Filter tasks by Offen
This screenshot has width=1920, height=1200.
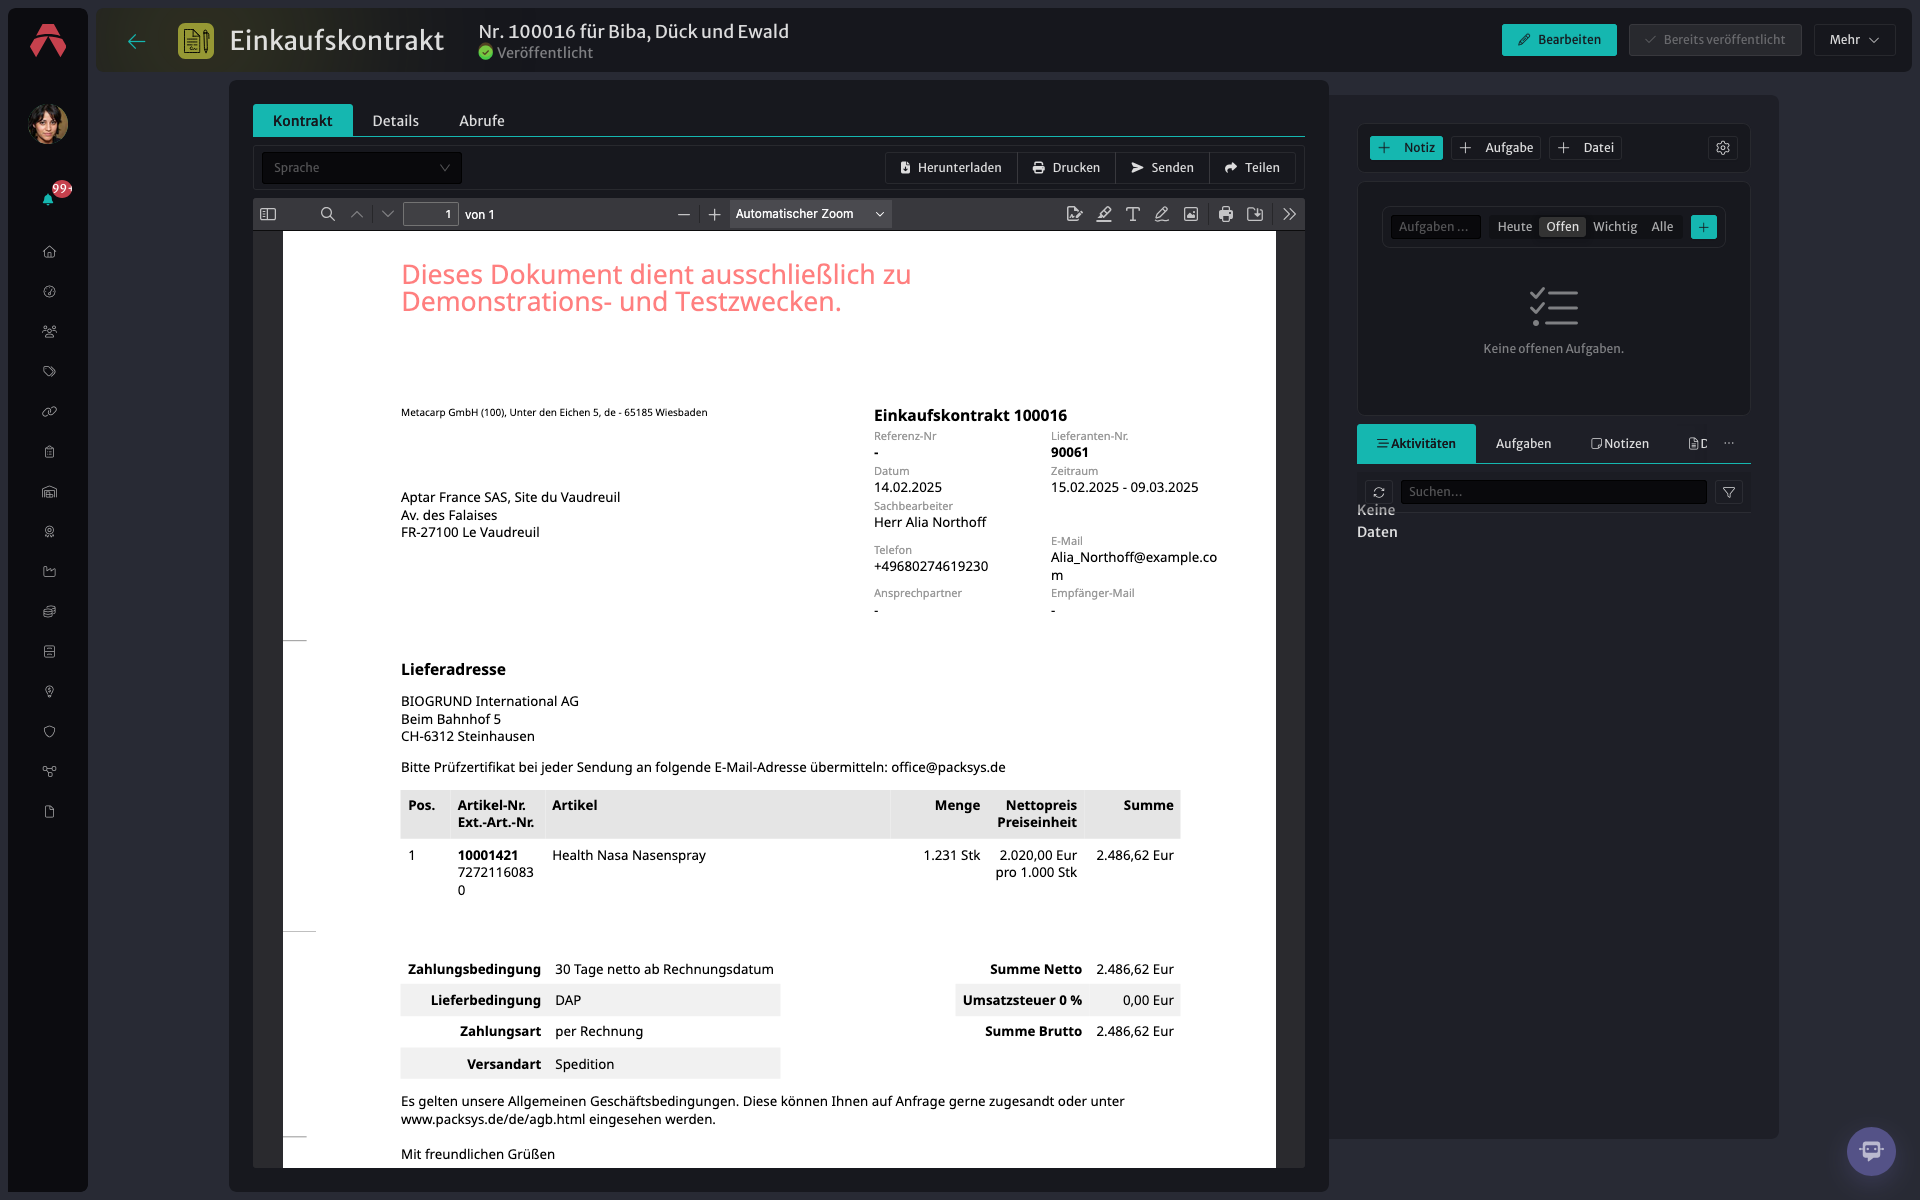click(x=1562, y=227)
